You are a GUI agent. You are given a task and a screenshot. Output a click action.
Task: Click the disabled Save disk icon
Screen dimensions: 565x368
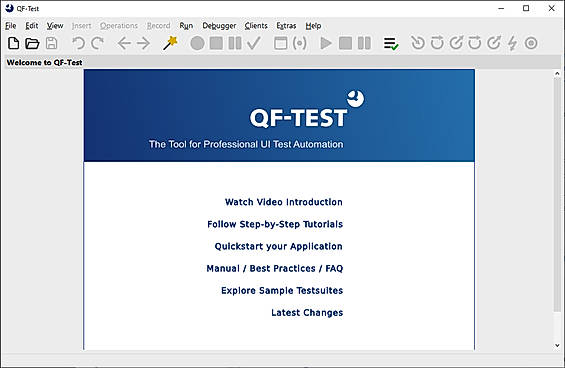(52, 43)
